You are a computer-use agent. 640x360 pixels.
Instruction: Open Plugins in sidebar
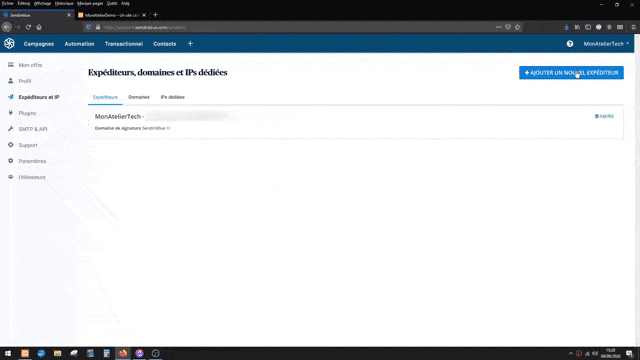click(x=27, y=113)
